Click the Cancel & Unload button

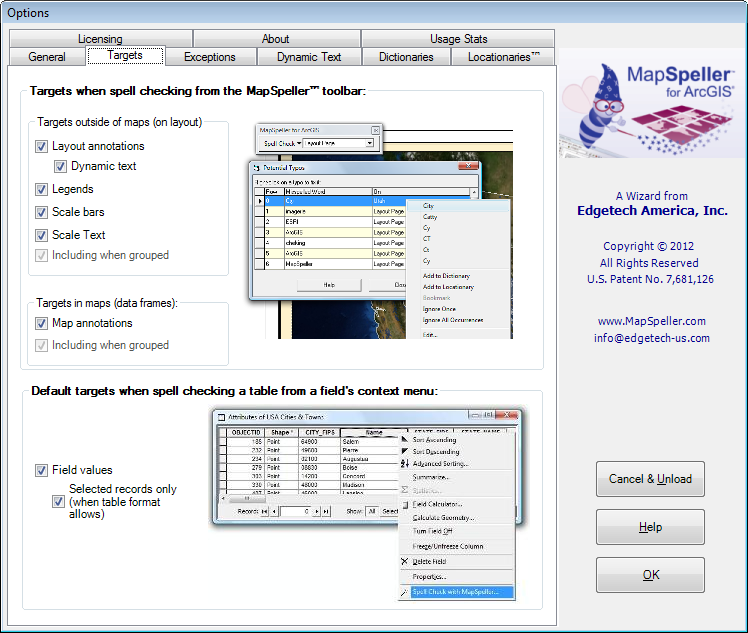tap(650, 479)
